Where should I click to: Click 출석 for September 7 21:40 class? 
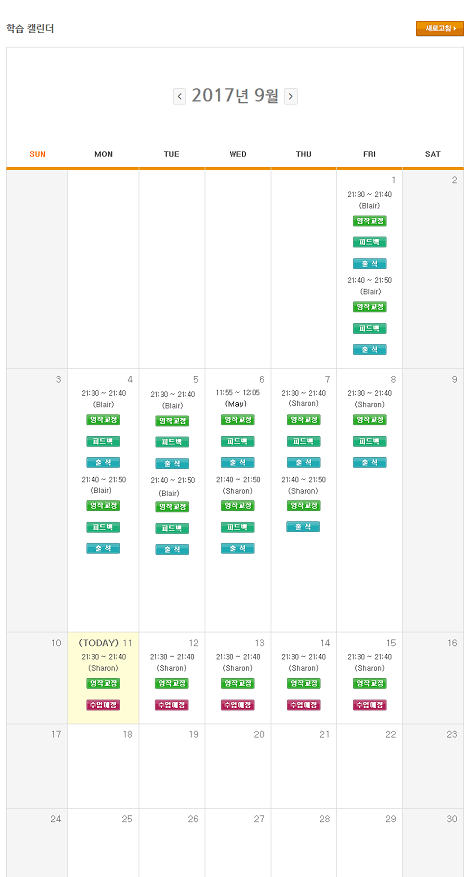click(303, 527)
